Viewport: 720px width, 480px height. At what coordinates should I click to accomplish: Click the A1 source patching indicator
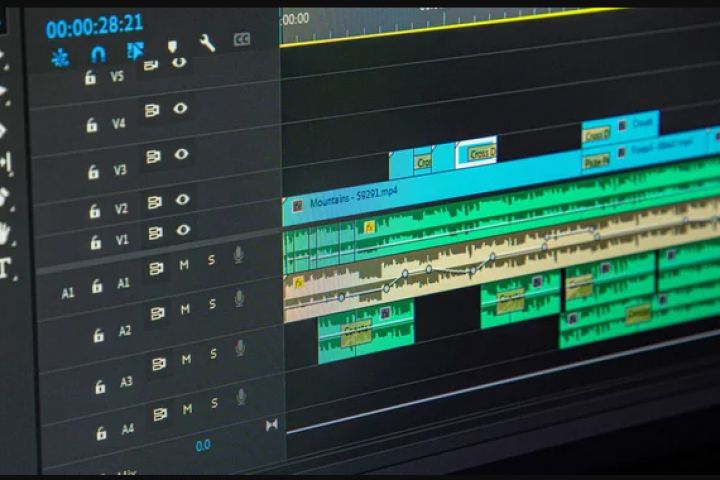coord(68,293)
